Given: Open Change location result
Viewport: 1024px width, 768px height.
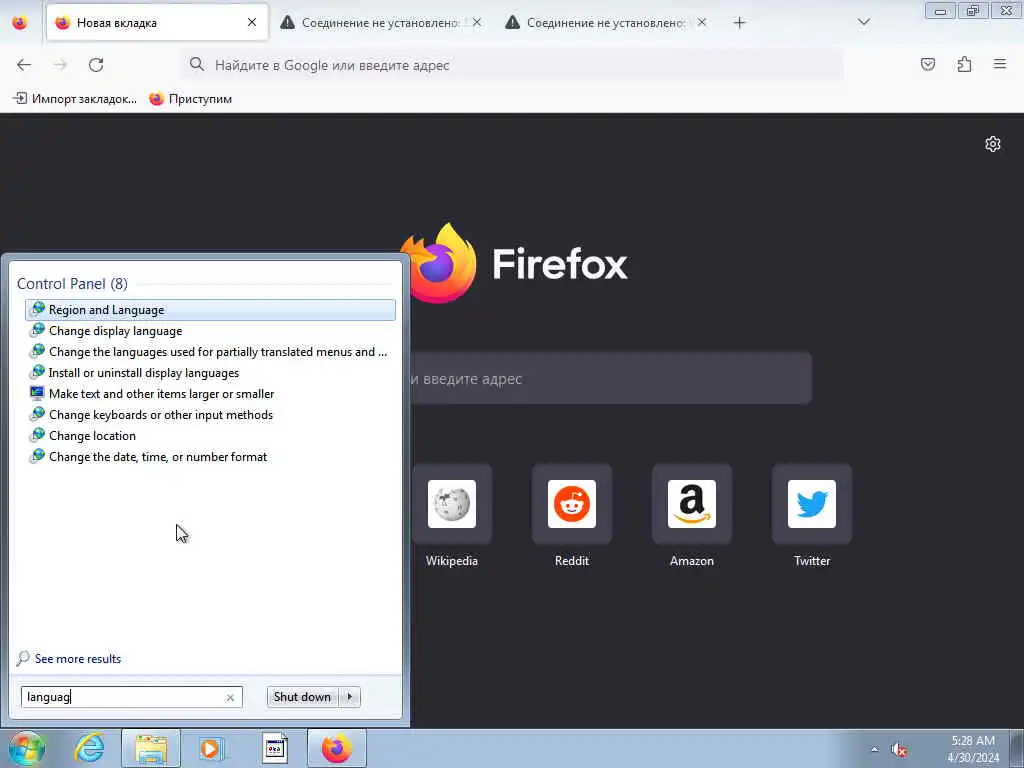Looking at the screenshot, I should [x=210, y=435].
